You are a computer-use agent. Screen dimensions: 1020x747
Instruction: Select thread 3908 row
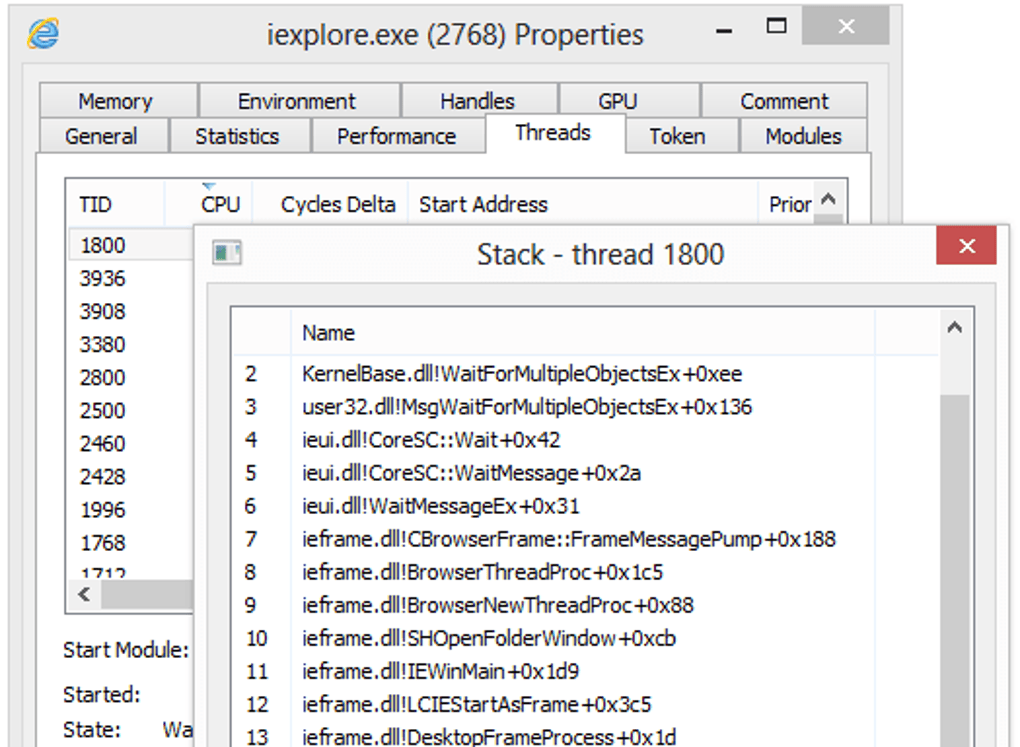[130, 311]
